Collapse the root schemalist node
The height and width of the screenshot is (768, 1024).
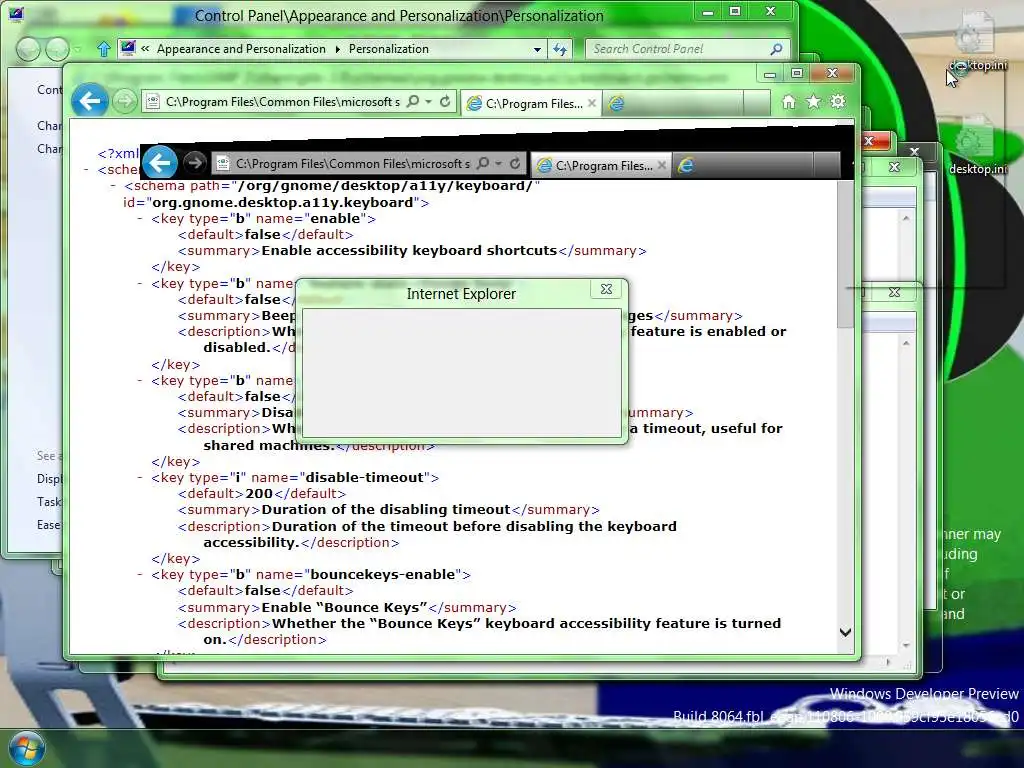pos(86,170)
